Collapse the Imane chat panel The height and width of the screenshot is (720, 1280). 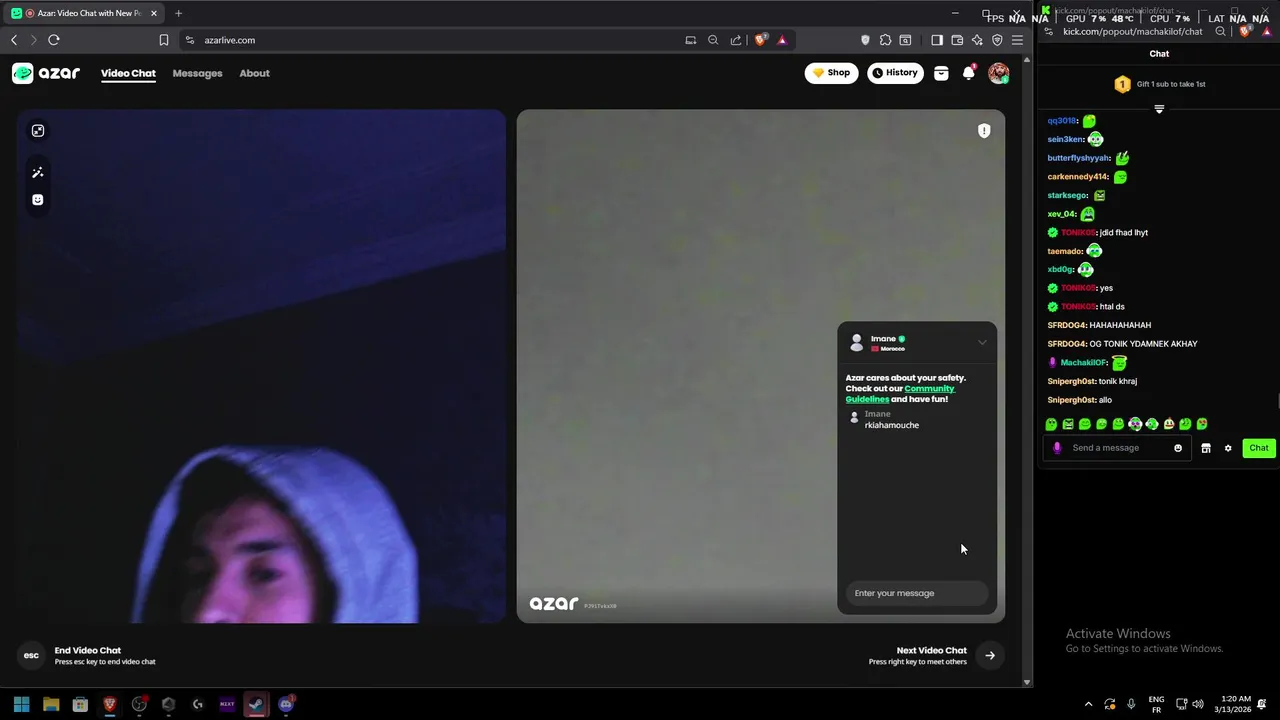pyautogui.click(x=982, y=343)
